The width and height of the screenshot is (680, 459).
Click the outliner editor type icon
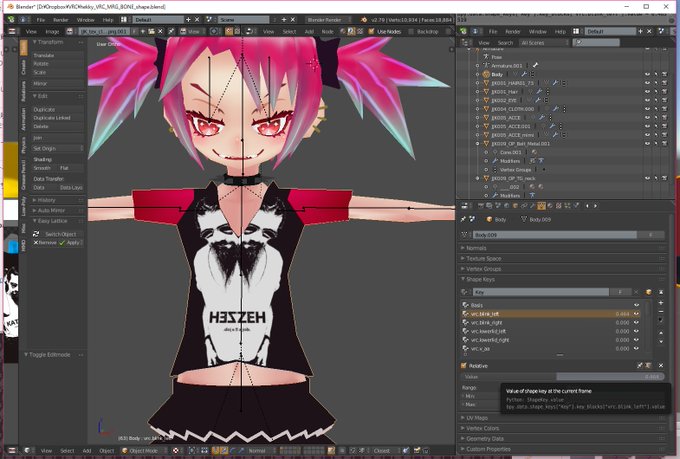tap(465, 43)
